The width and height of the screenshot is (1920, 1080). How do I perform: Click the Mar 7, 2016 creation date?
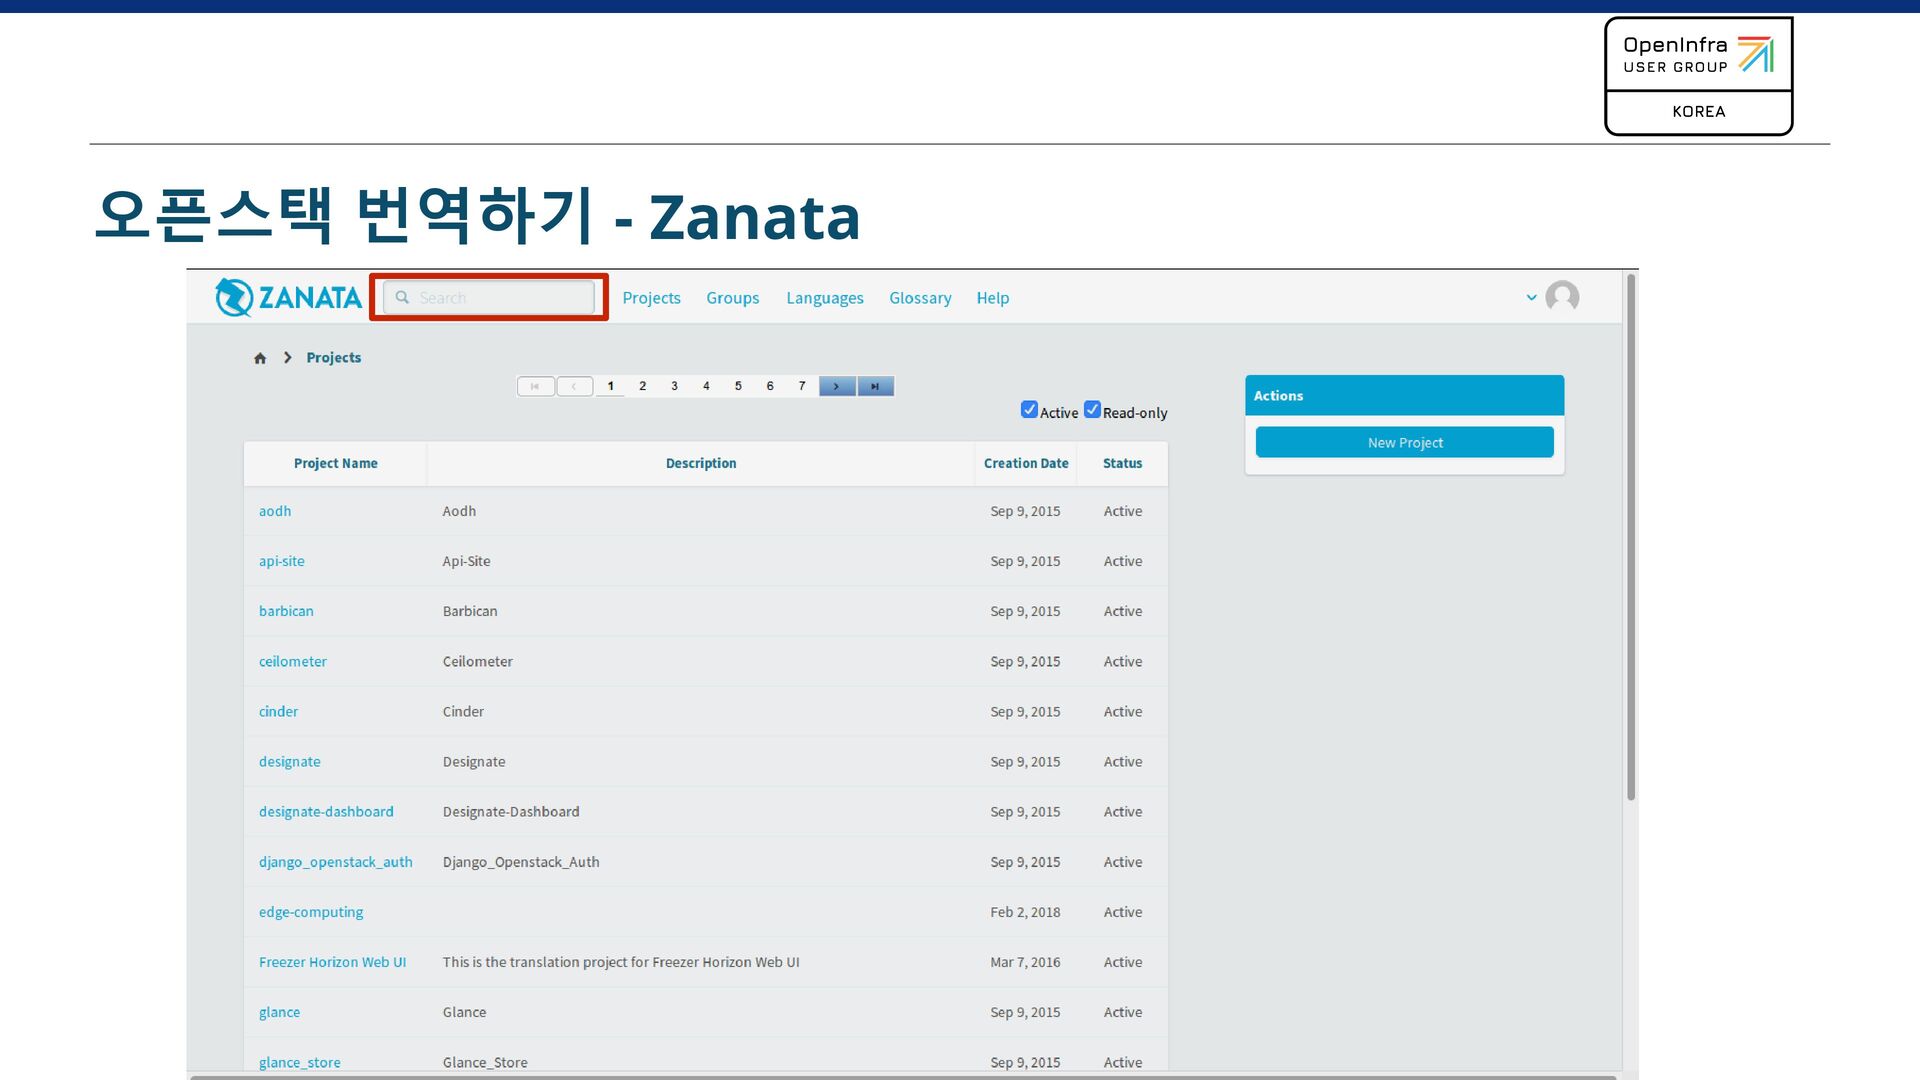[x=1025, y=962]
